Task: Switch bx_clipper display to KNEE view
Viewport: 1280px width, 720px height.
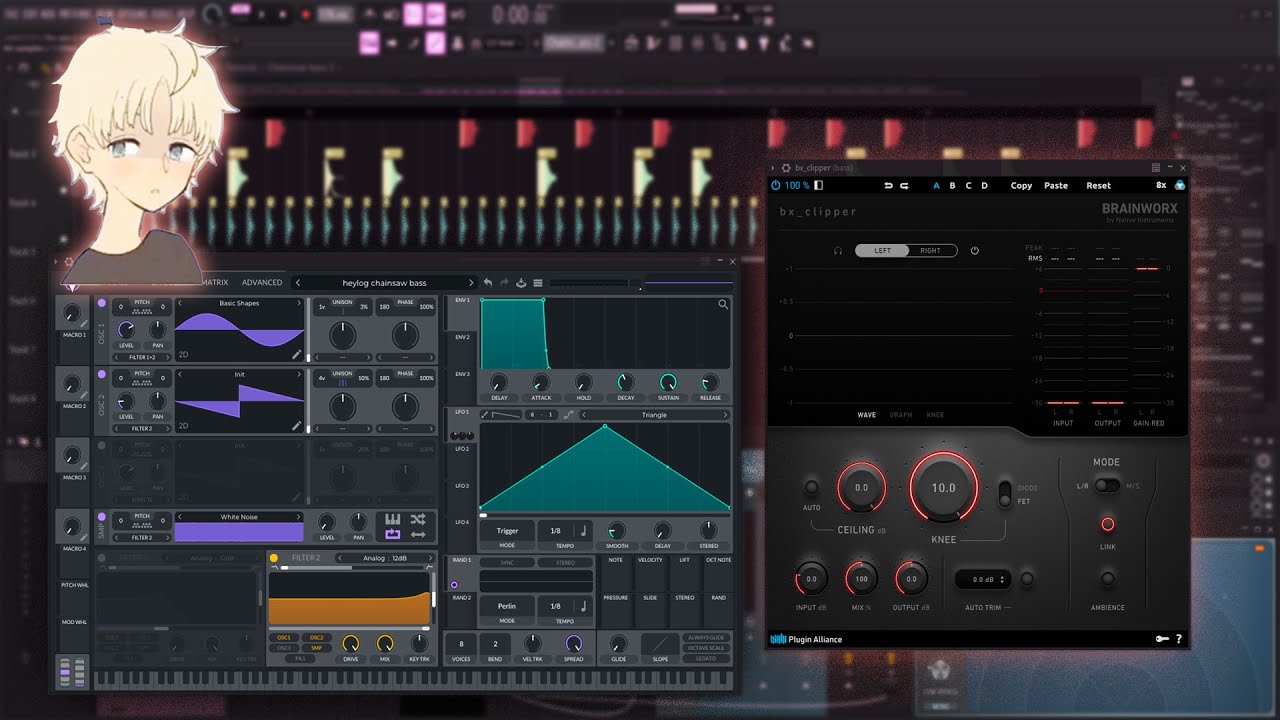Action: pos(935,415)
